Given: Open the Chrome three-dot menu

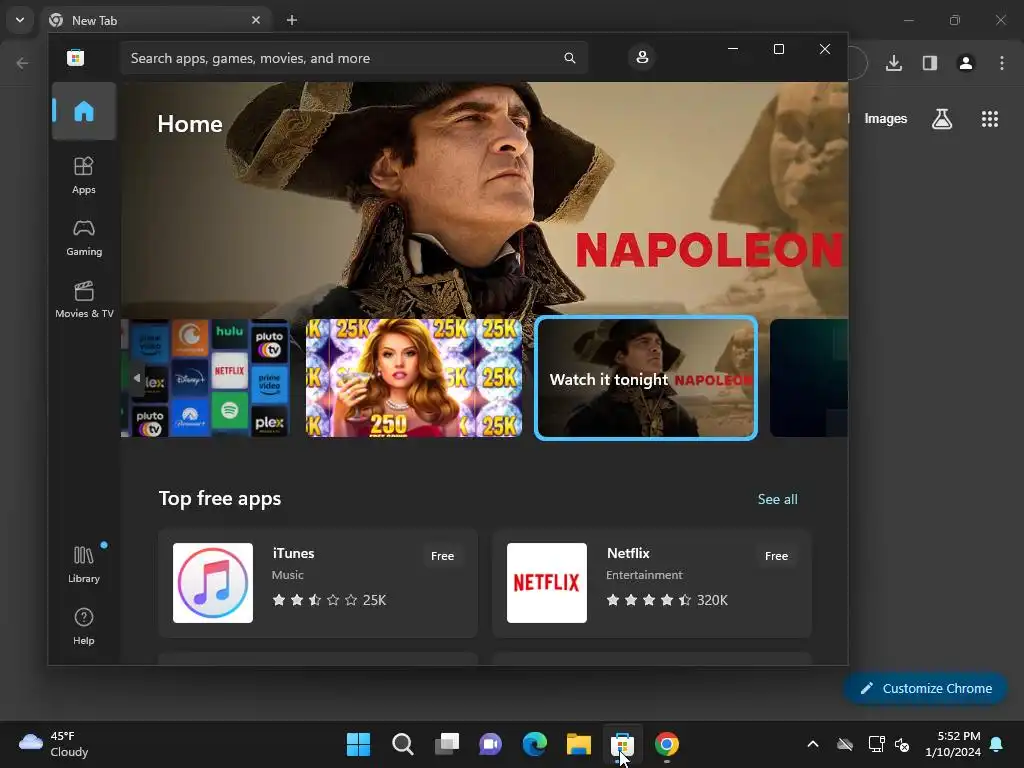Looking at the screenshot, I should [x=1002, y=63].
